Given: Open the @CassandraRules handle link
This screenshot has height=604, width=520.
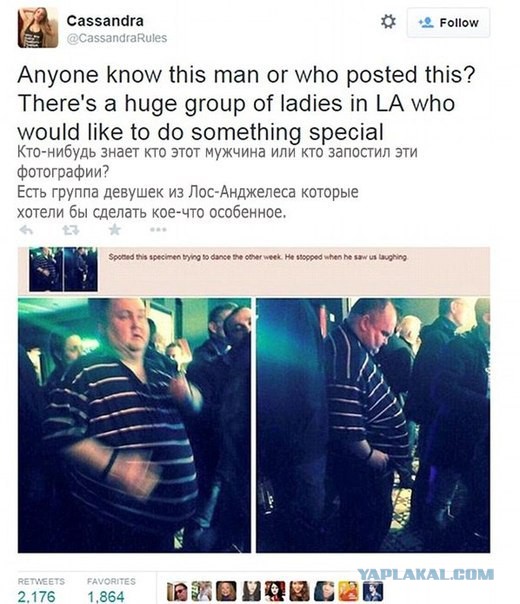Looking at the screenshot, I should [x=117, y=38].
